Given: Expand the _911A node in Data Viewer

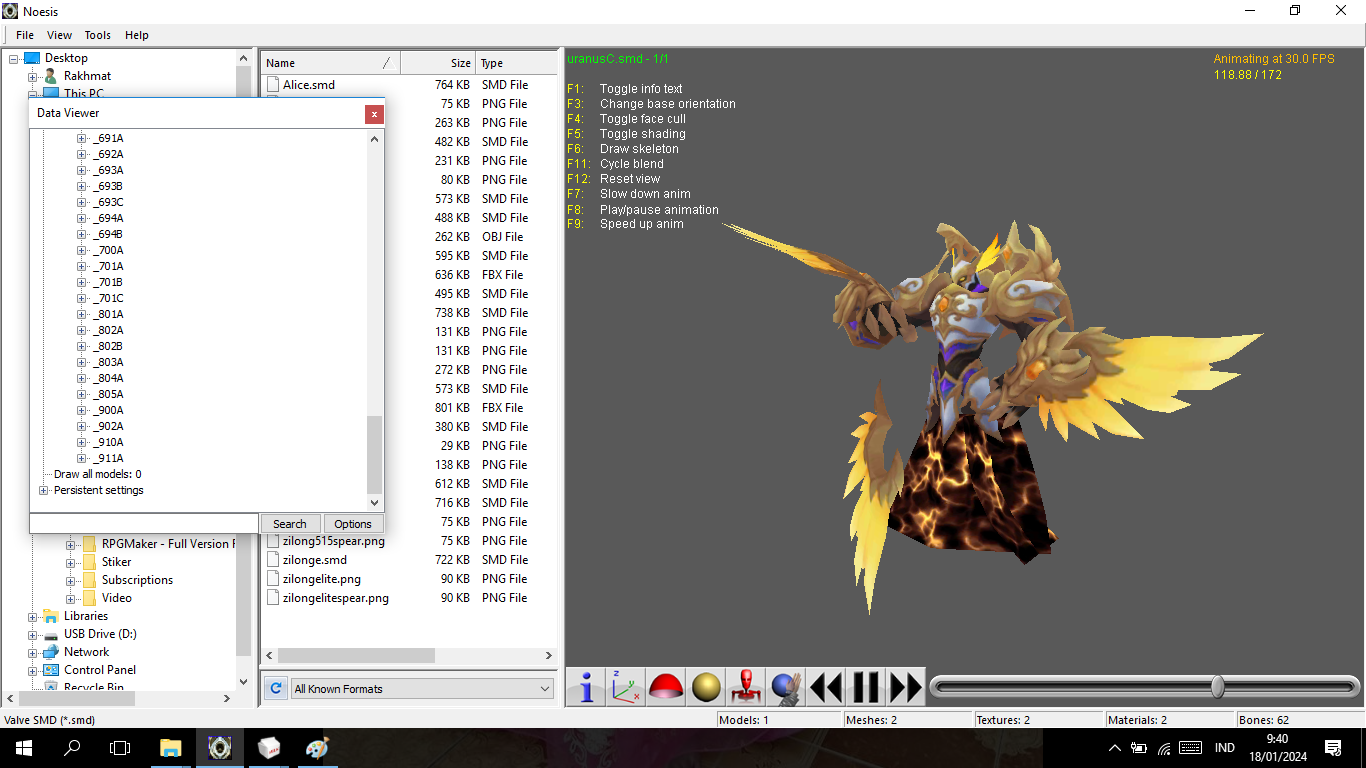Looking at the screenshot, I should [x=82, y=458].
